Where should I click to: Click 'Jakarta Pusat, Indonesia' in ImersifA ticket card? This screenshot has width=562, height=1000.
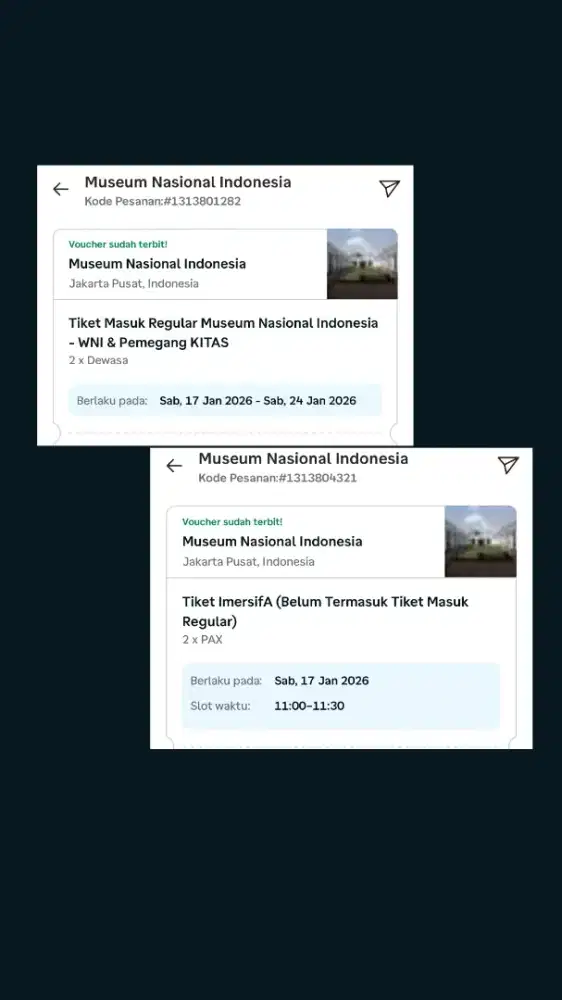(248, 562)
